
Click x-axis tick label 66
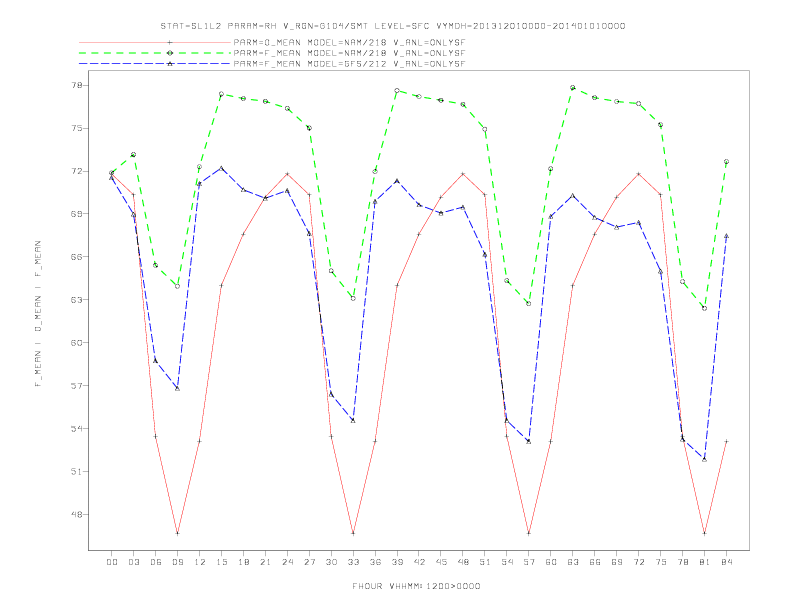595,562
